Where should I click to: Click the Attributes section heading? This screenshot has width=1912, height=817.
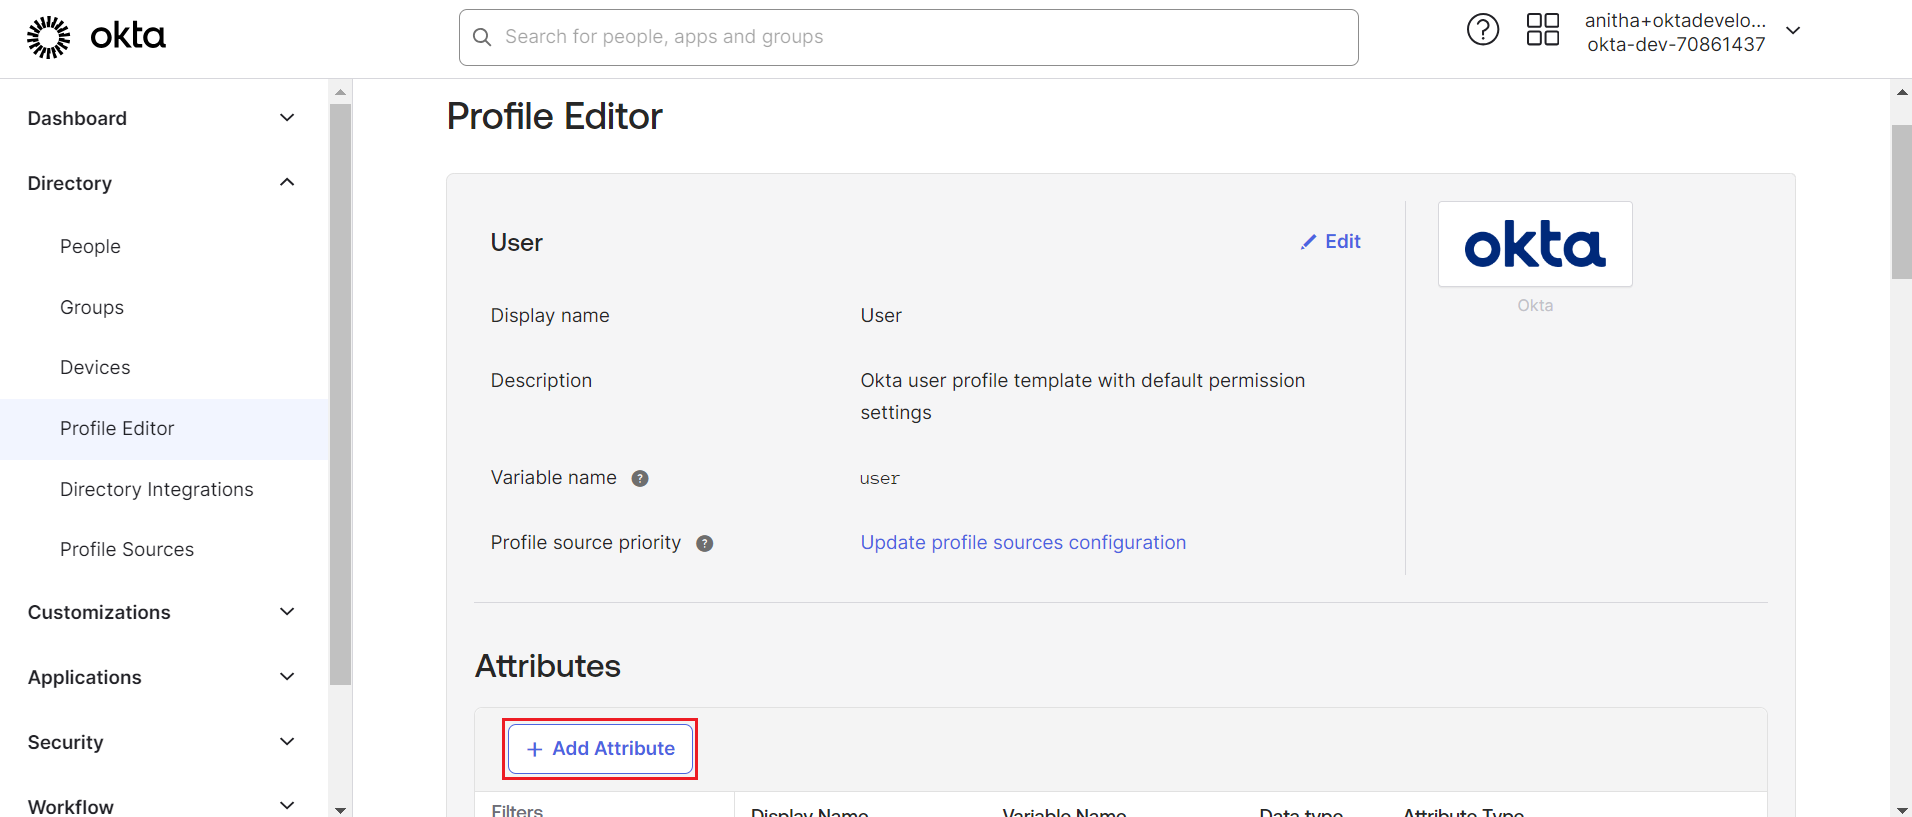tap(548, 666)
